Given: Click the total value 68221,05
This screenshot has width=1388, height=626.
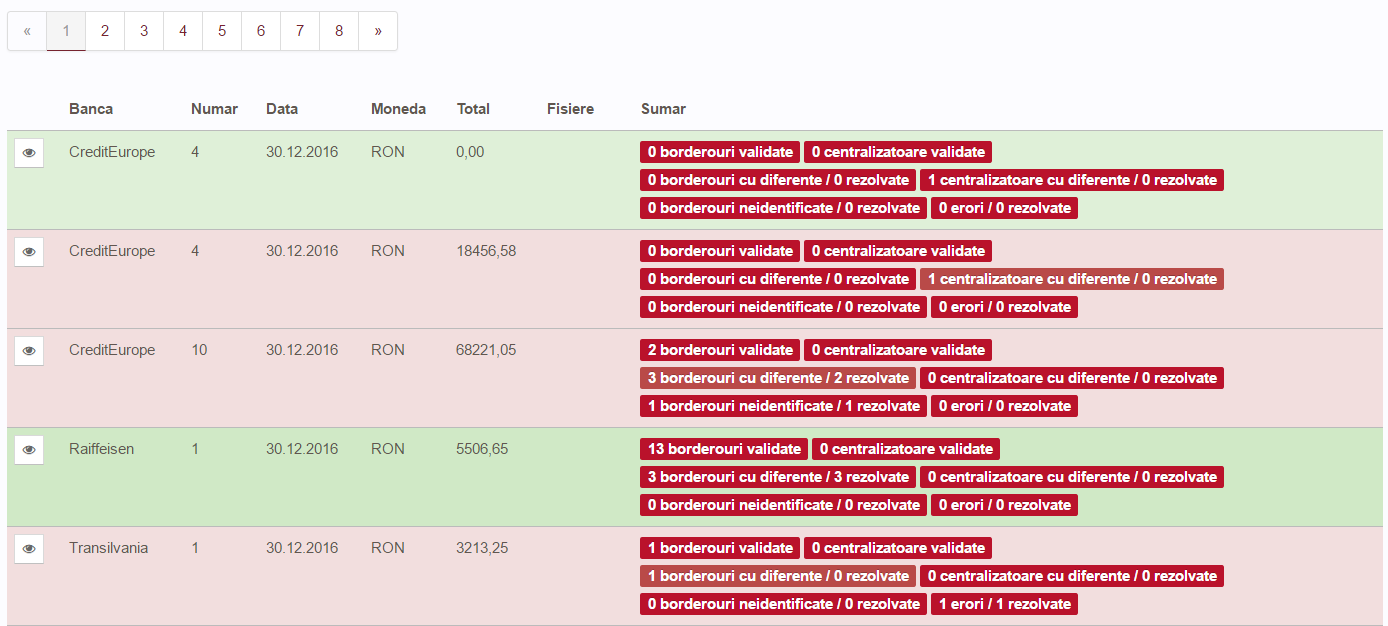Looking at the screenshot, I should point(486,350).
